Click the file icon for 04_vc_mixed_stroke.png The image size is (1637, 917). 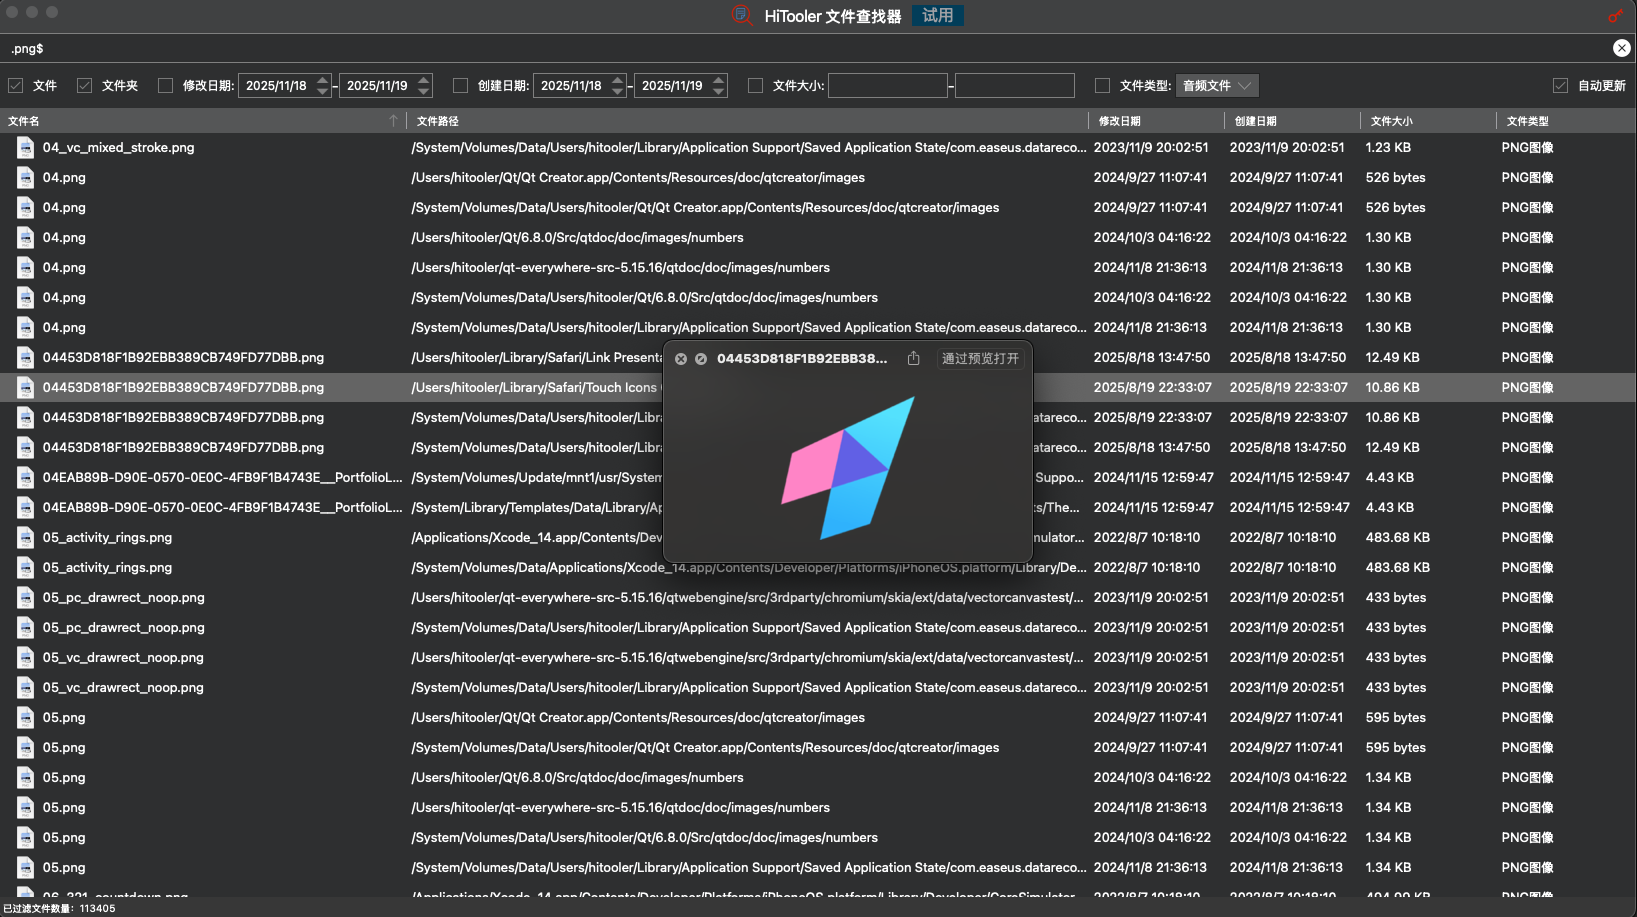click(25, 148)
